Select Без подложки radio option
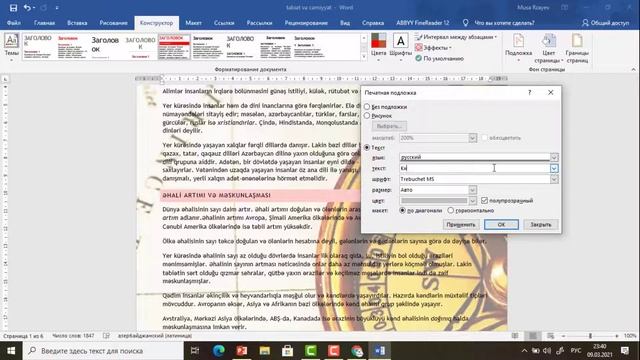Screen dimensions: 640x360 tap(367, 107)
